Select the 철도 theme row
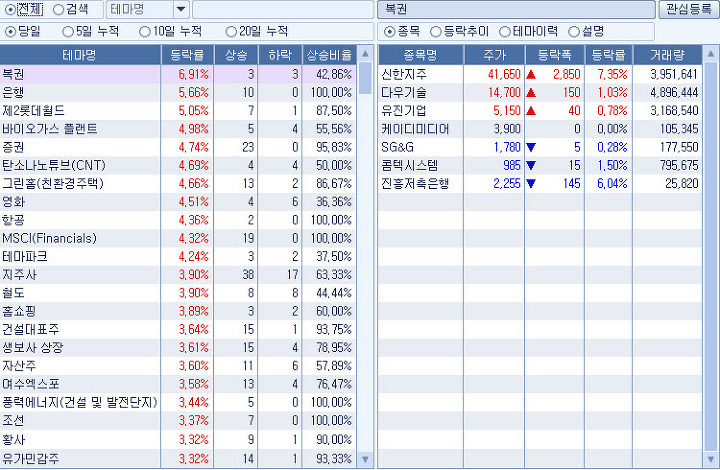The height and width of the screenshot is (470, 720). [178, 293]
